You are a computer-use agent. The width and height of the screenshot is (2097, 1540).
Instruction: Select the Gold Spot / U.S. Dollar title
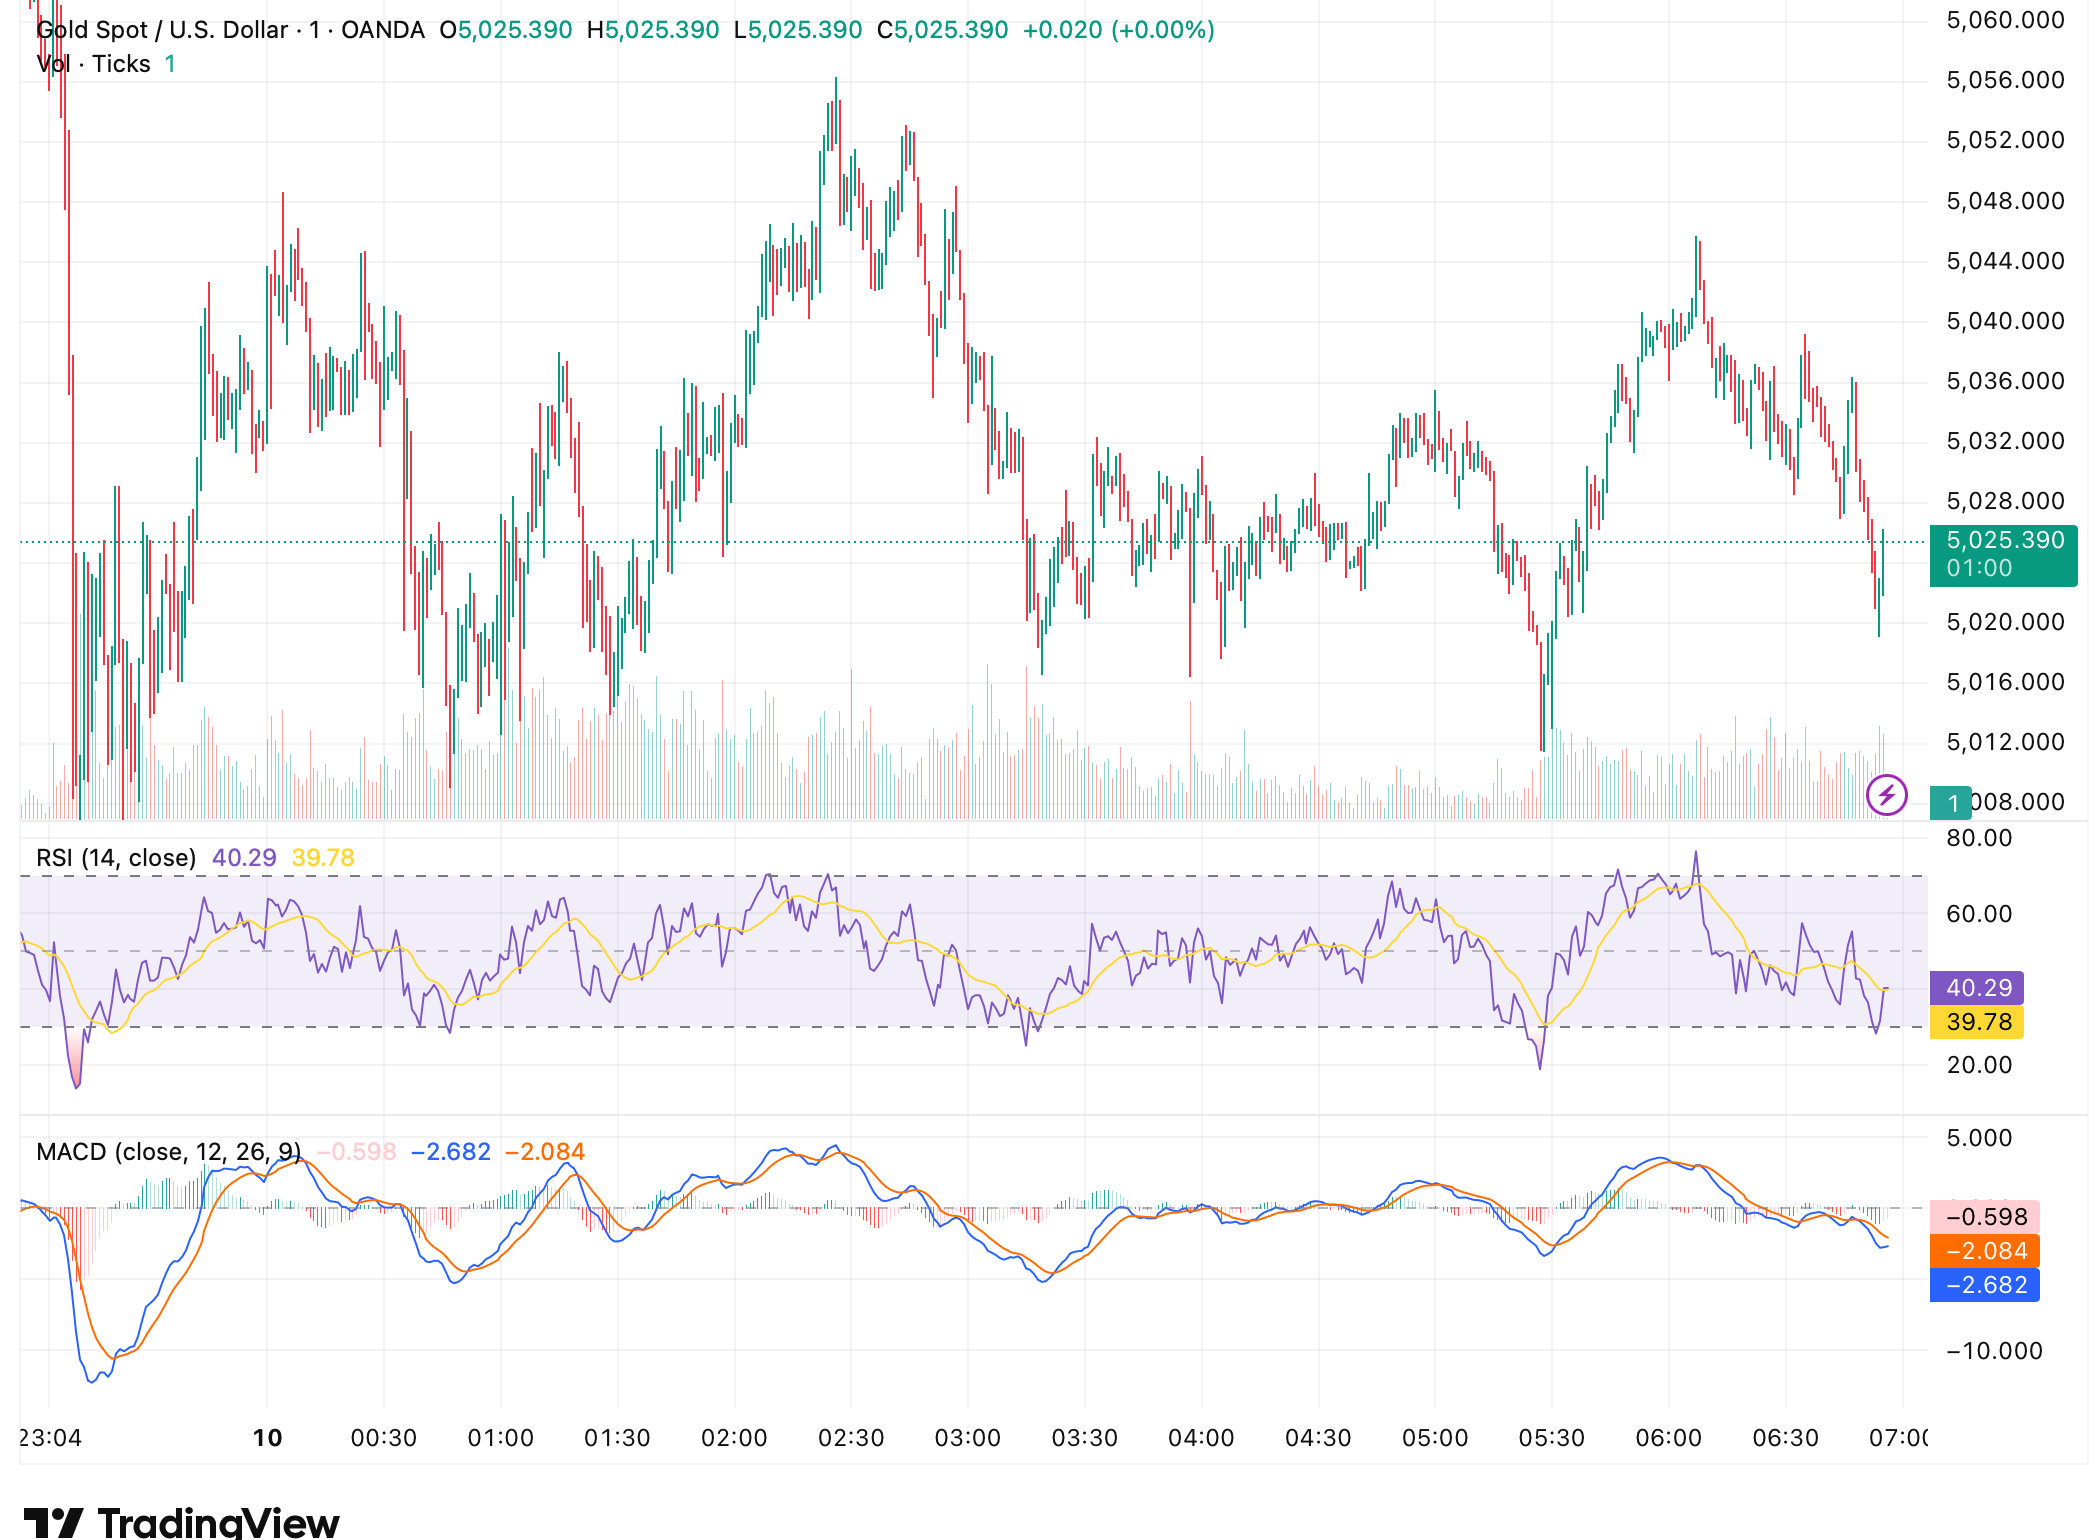point(162,30)
